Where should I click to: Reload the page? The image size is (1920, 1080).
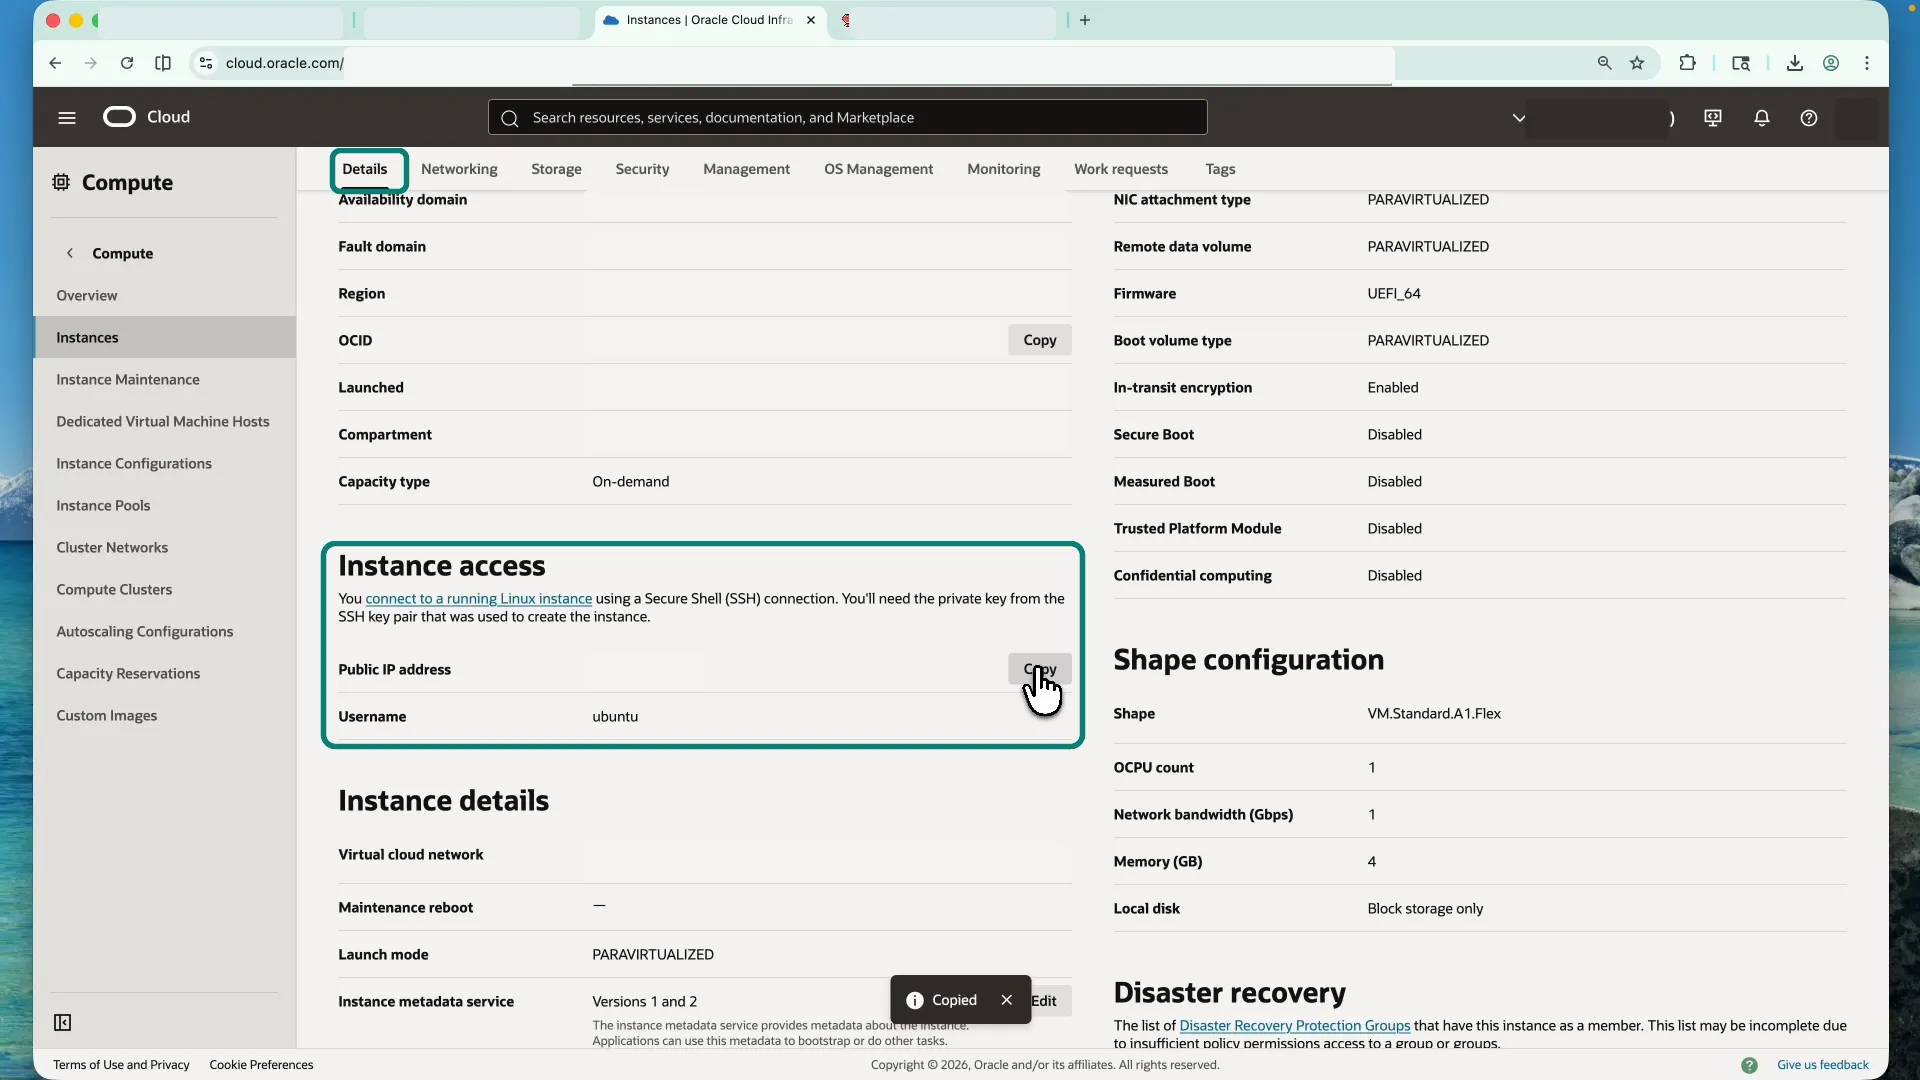[127, 63]
